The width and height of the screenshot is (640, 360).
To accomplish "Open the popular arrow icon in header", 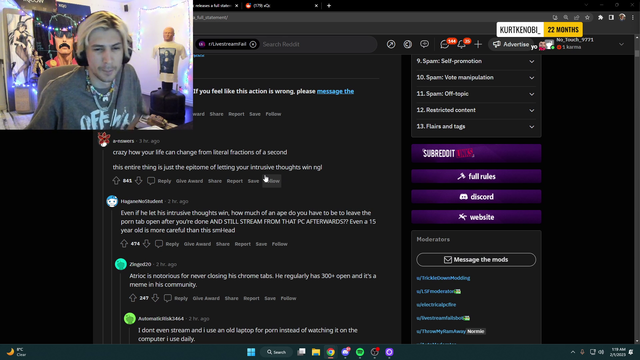I will click(391, 44).
